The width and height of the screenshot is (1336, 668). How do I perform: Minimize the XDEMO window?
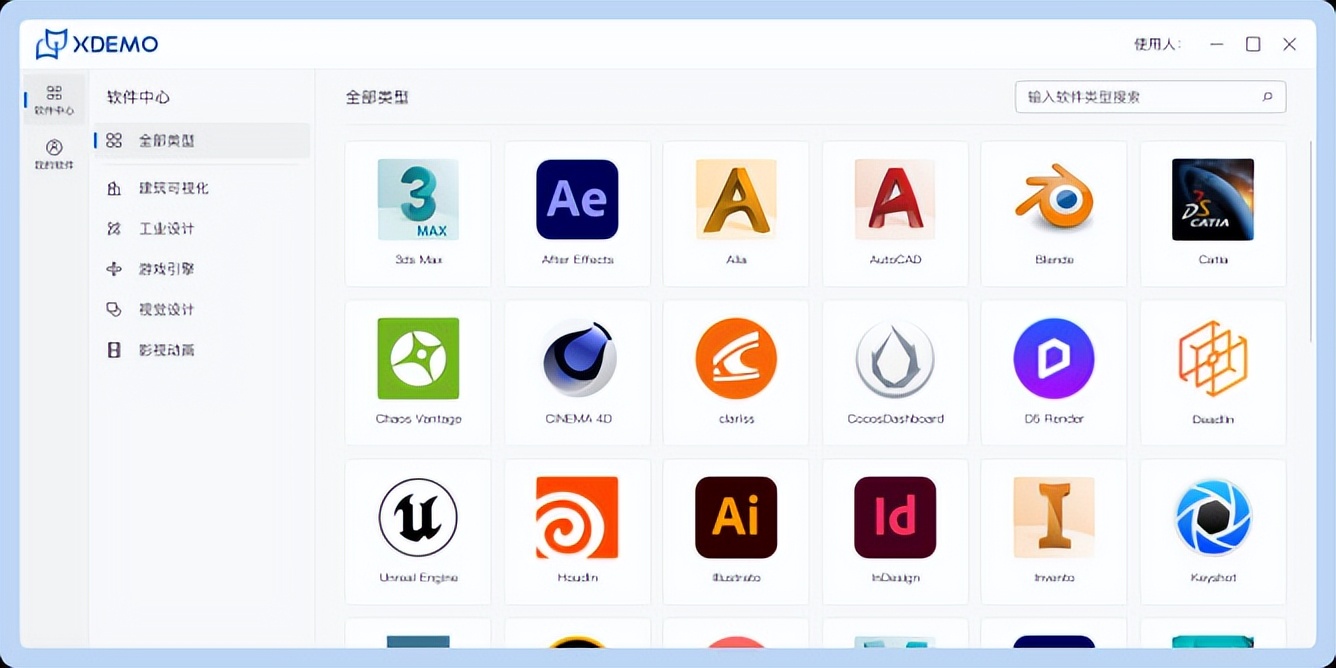[1216, 44]
